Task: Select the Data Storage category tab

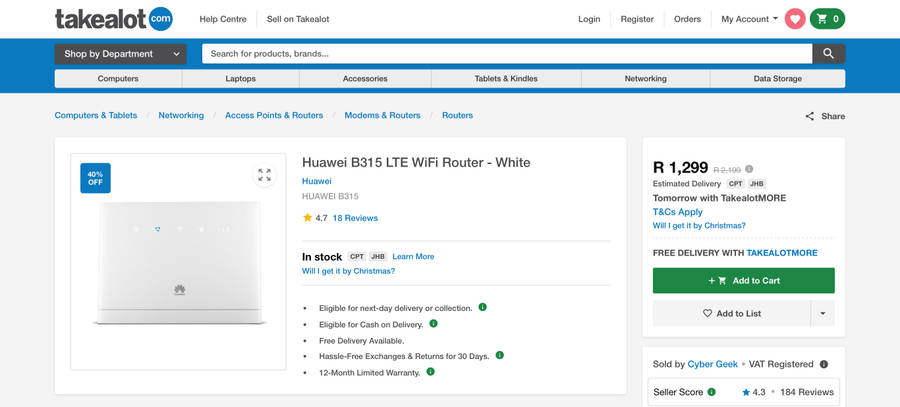Action: 777,78
